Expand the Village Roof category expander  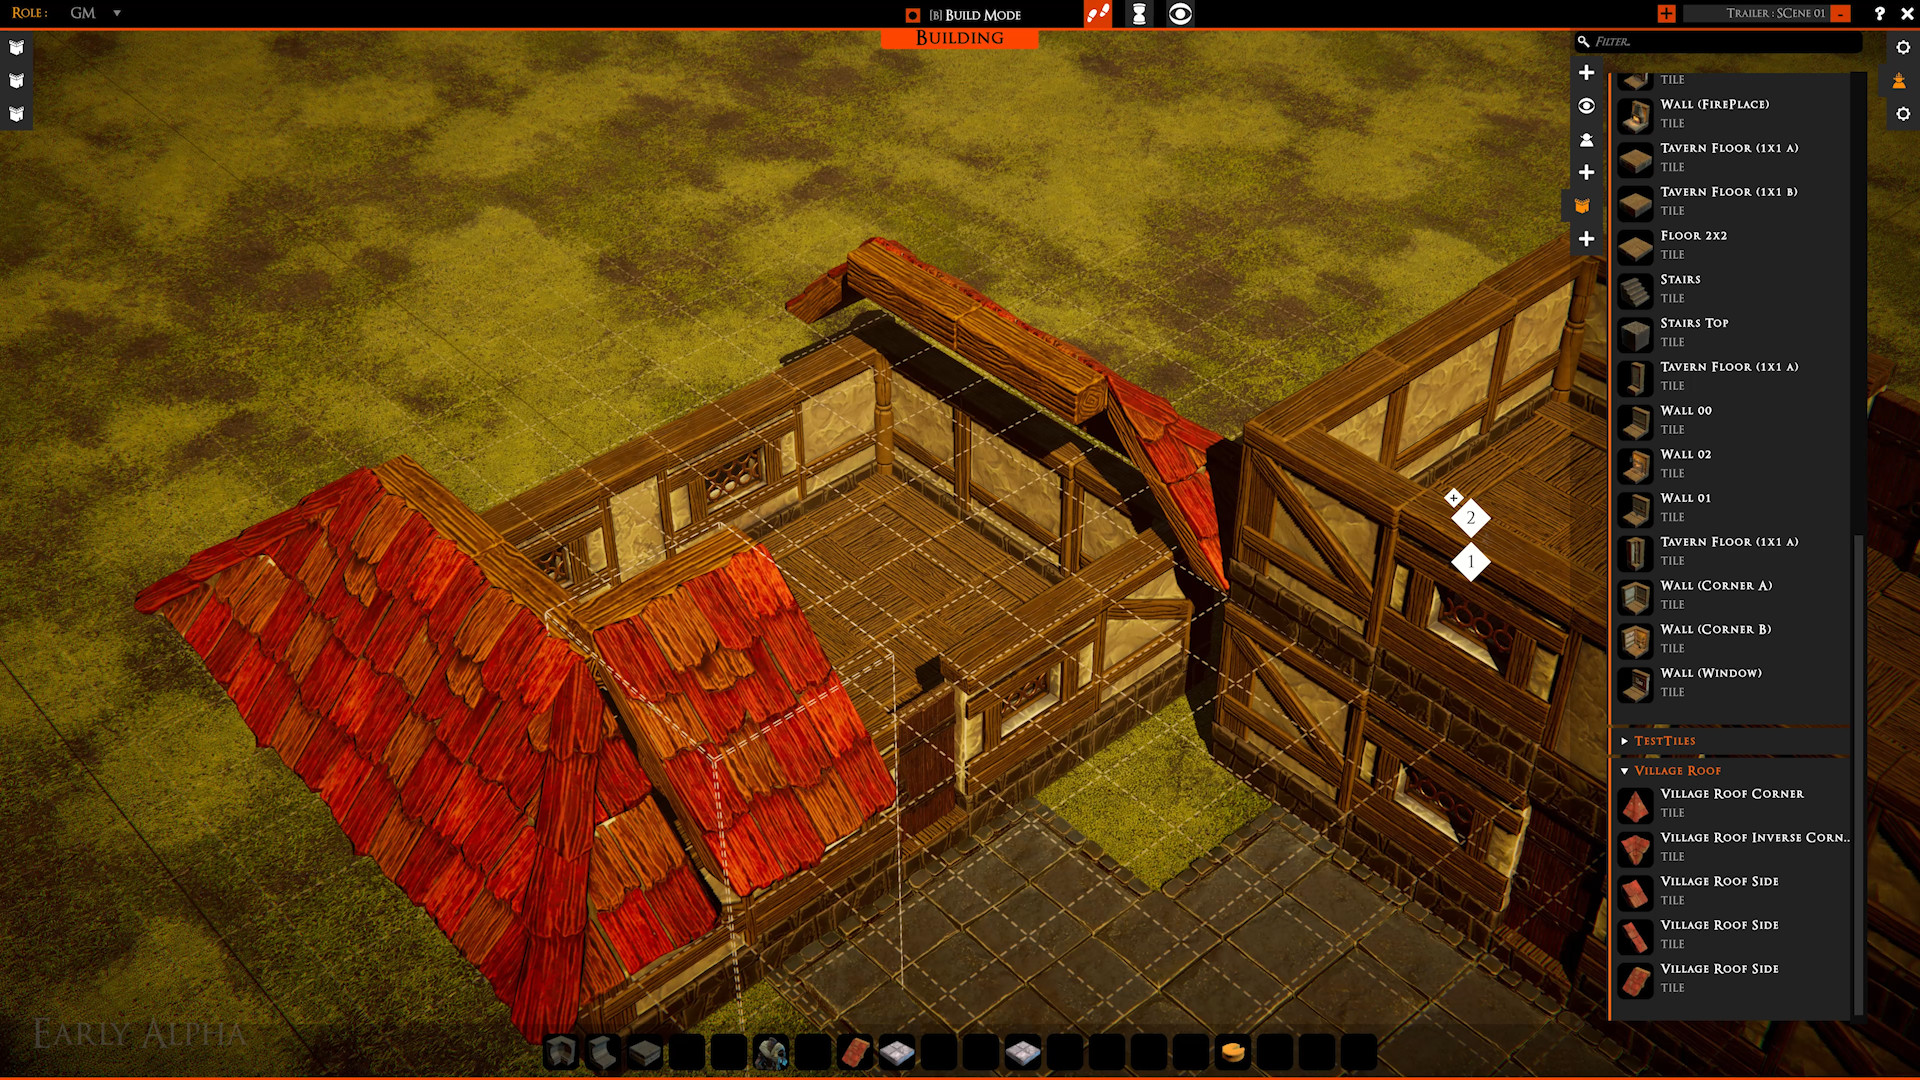point(1625,769)
